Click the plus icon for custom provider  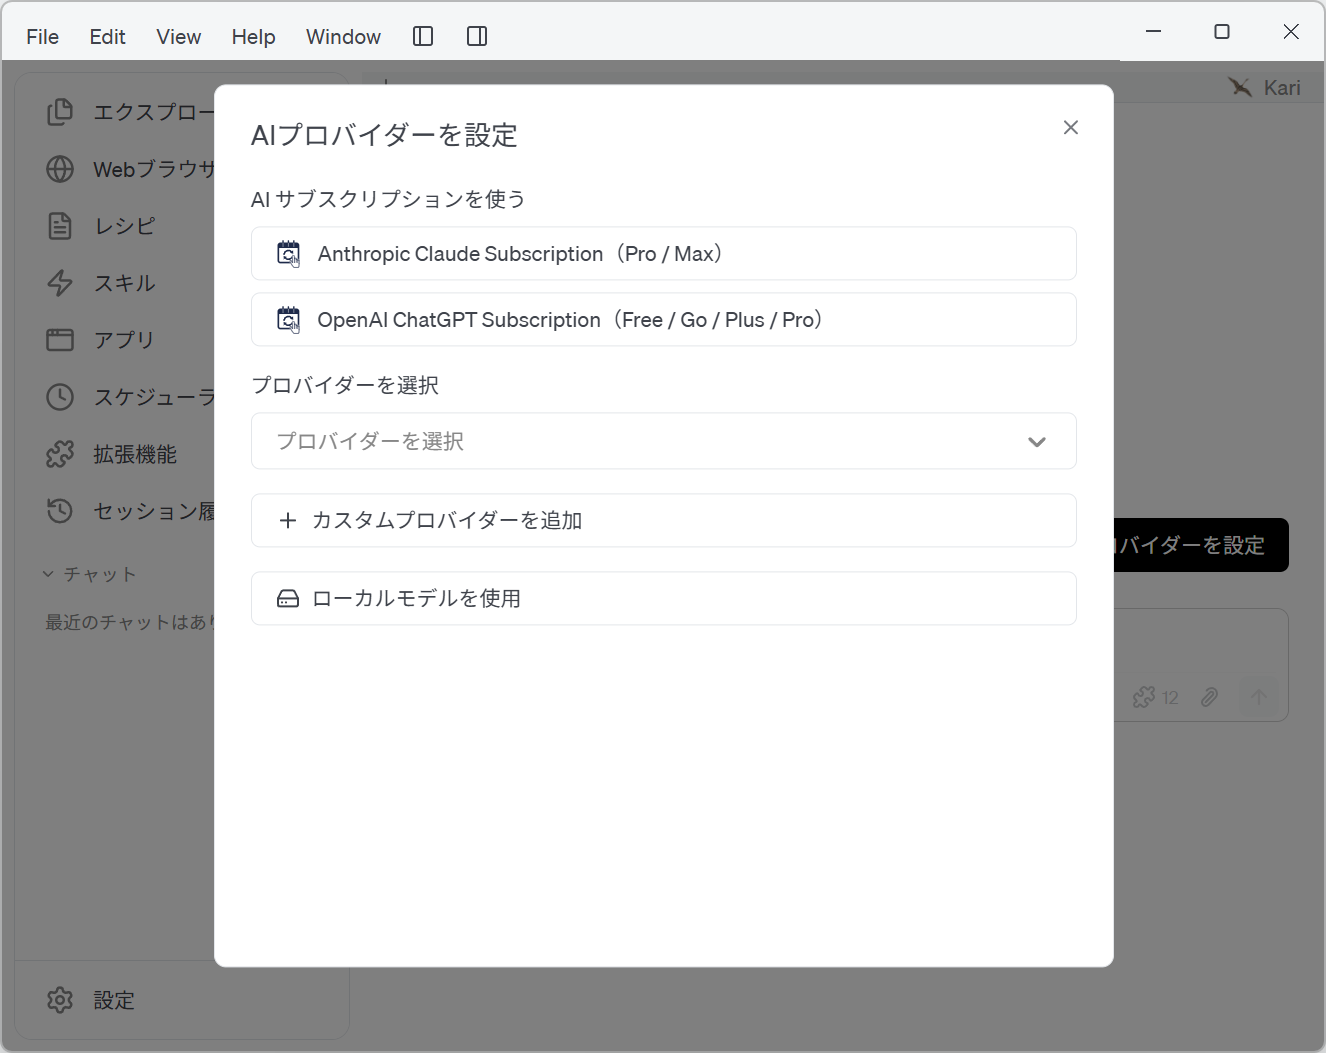(x=288, y=520)
